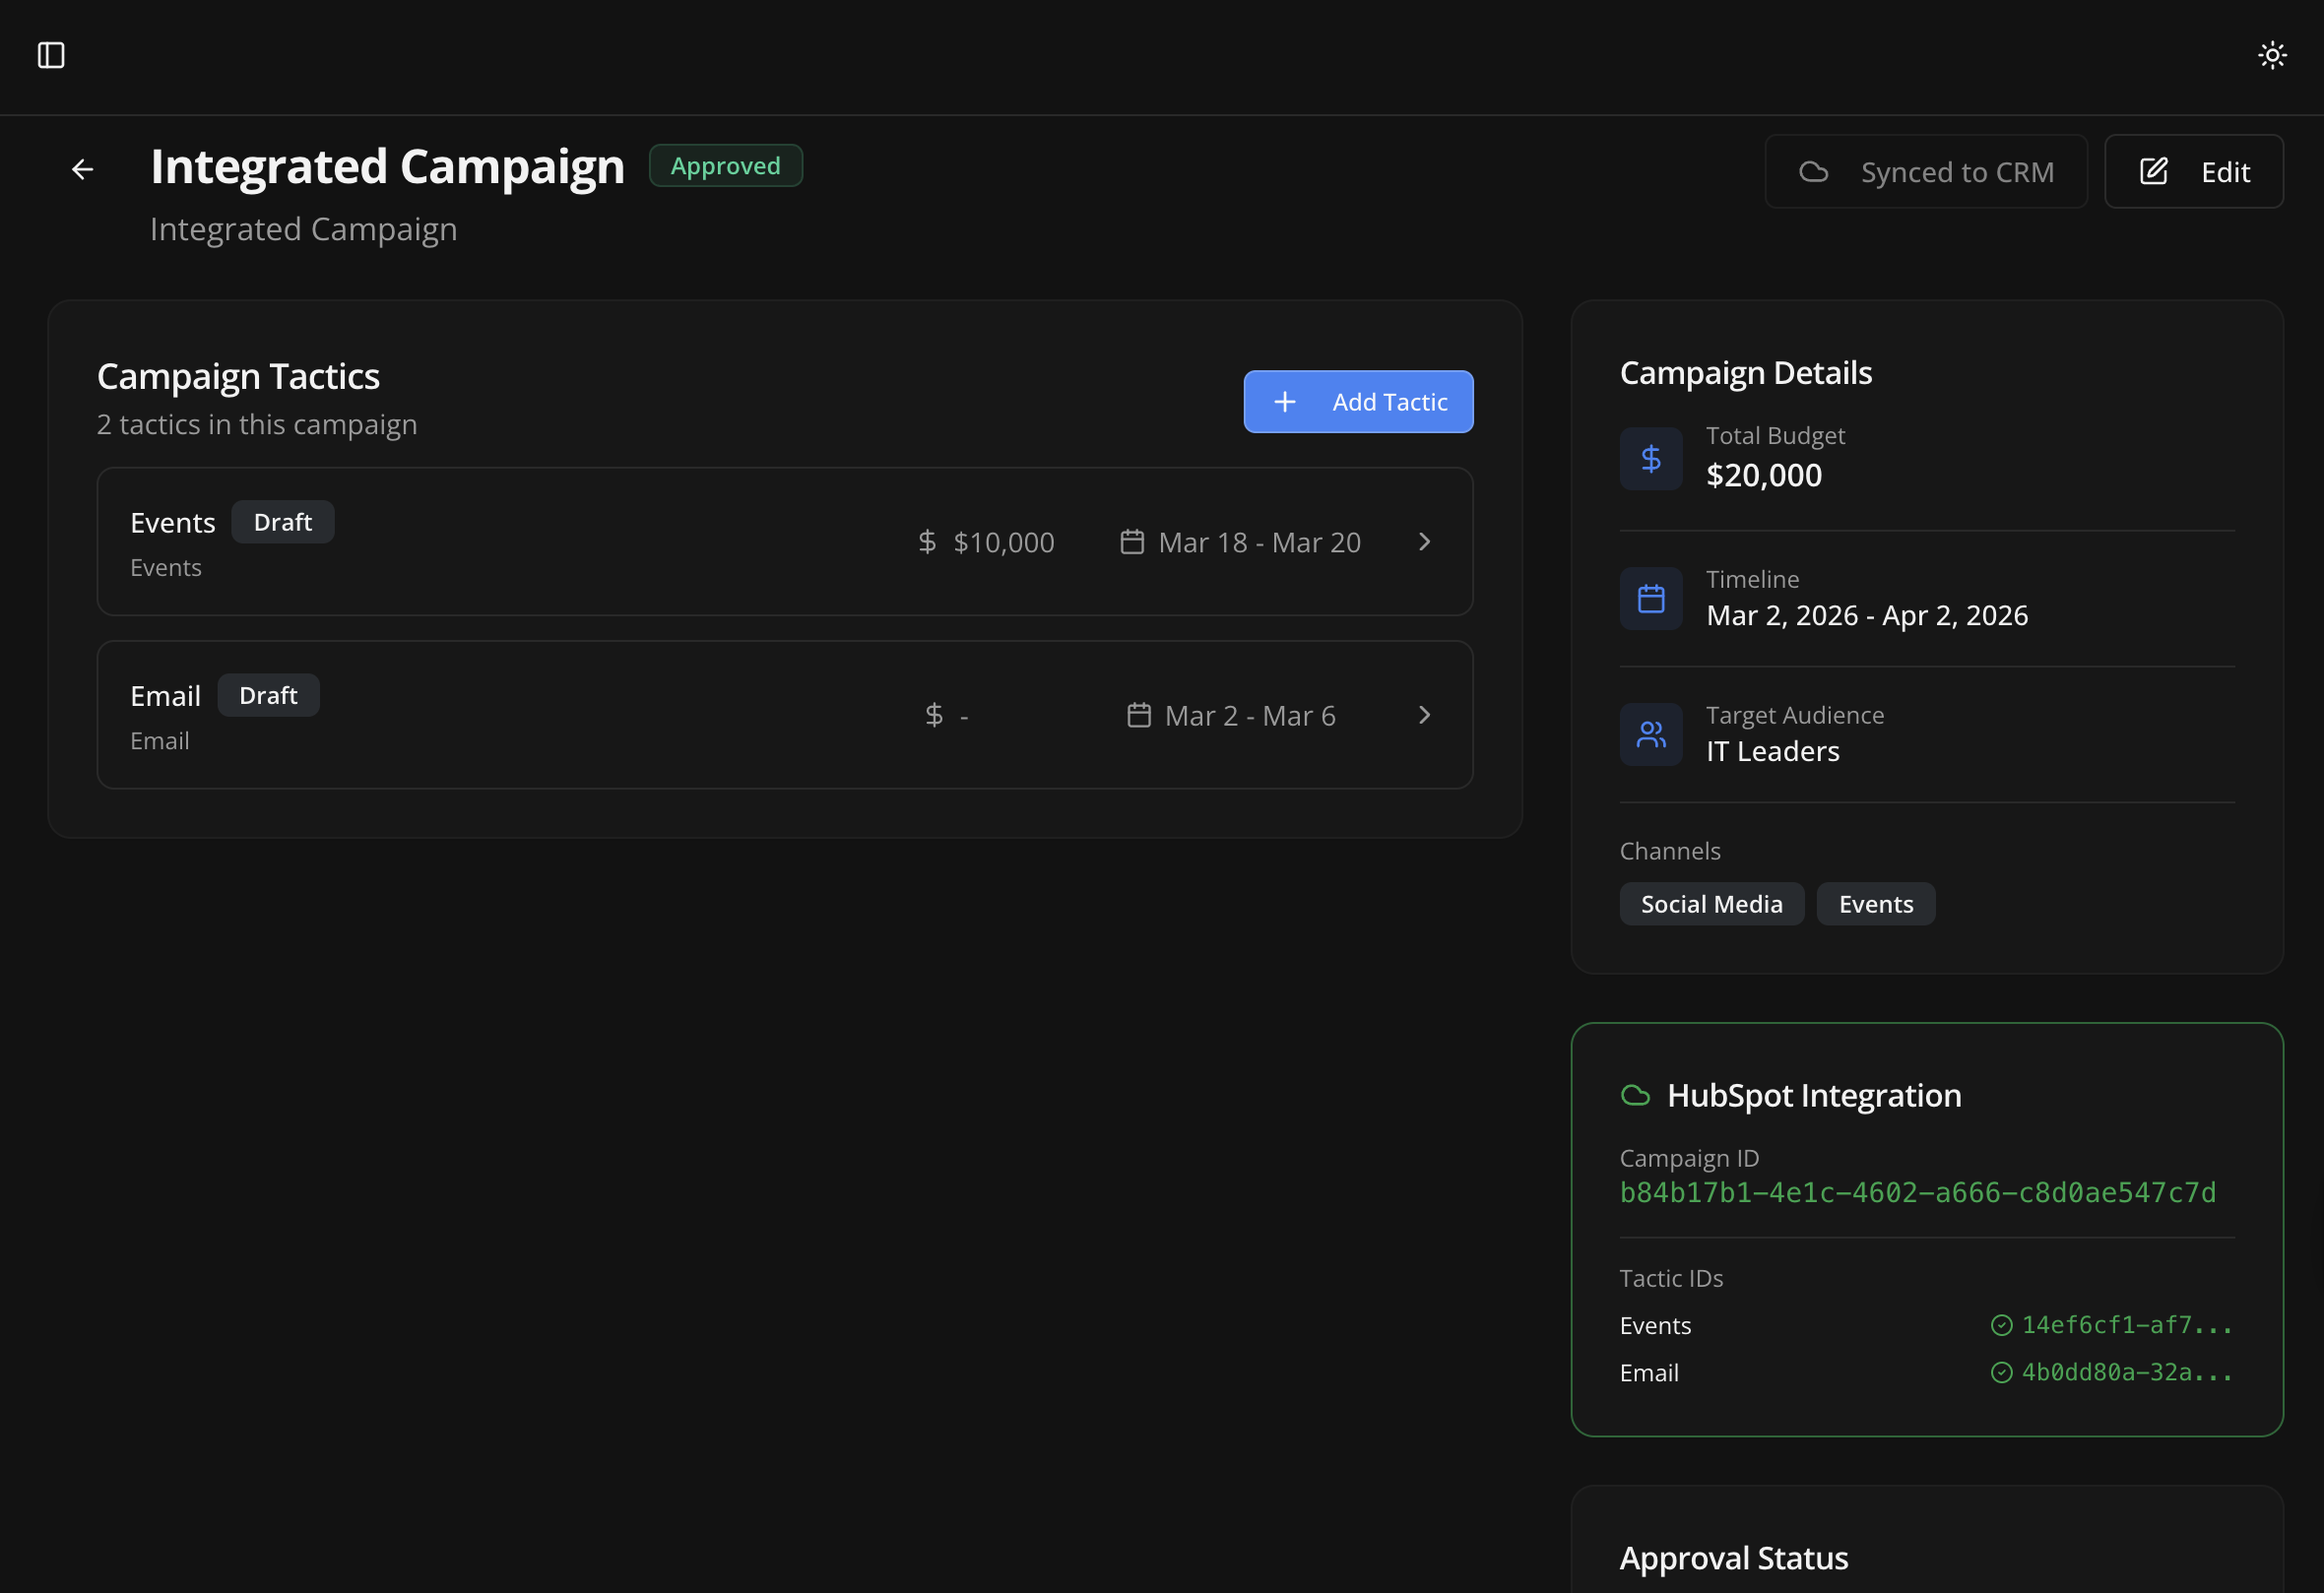Select the Approved status badge
Viewport: 2324px width, 1593px height.
725,165
